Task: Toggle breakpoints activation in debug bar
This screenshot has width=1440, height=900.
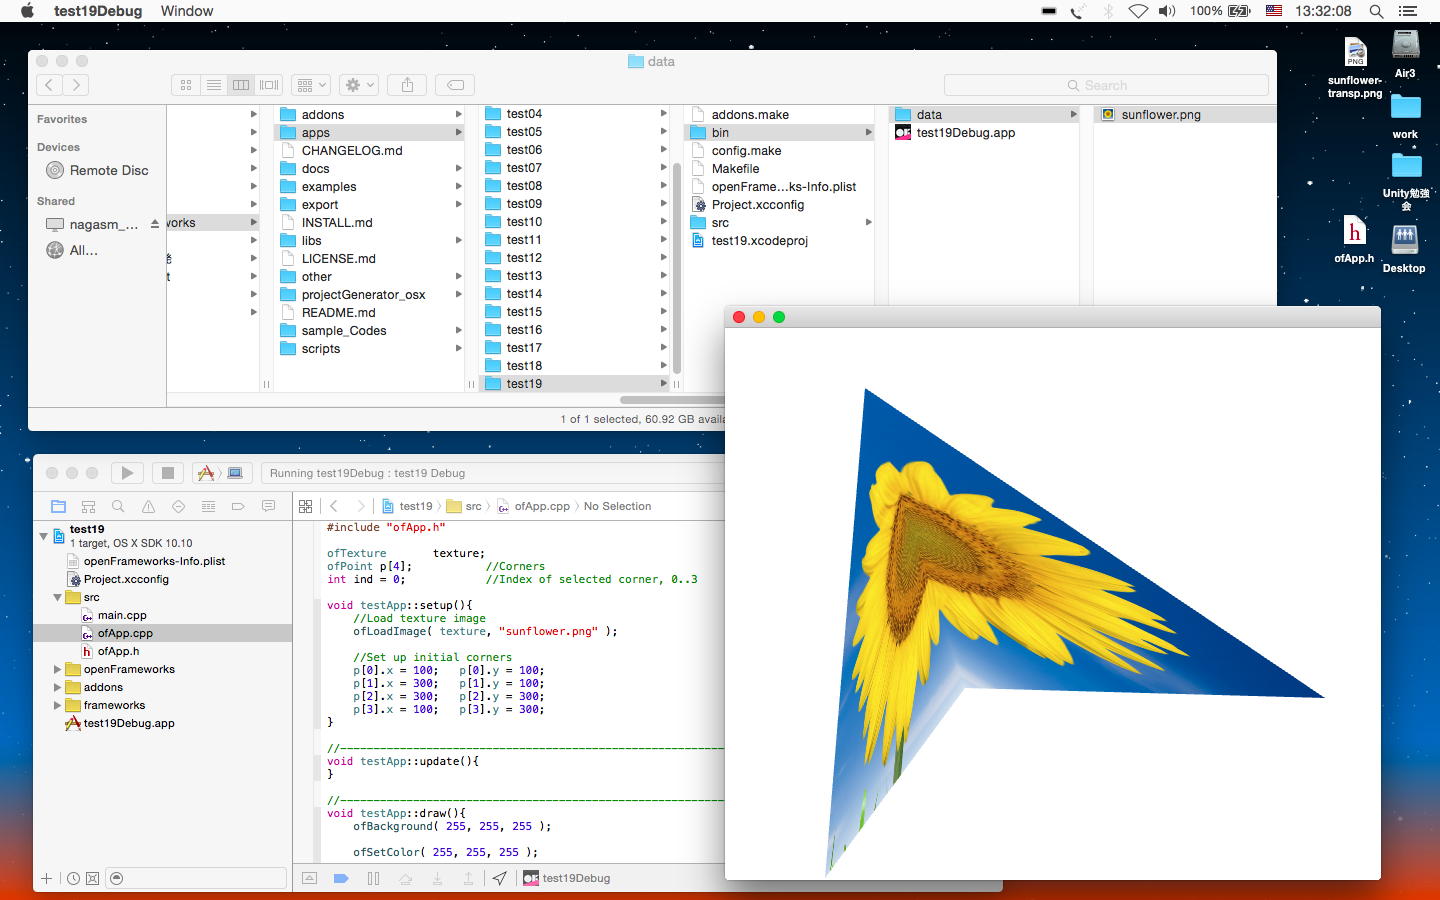Action: tap(341, 878)
